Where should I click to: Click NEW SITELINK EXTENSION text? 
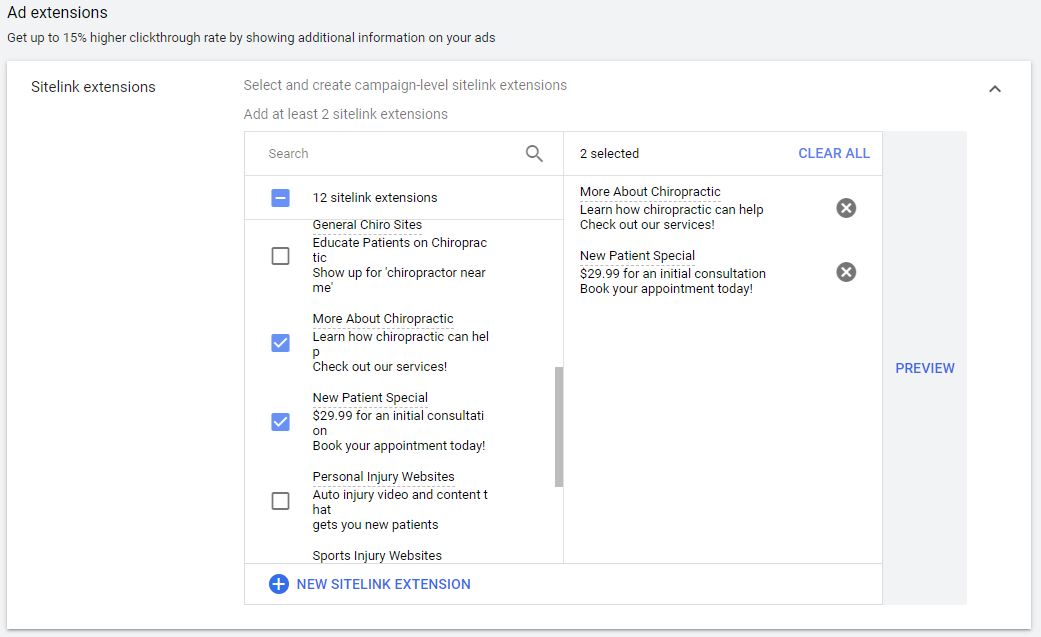click(x=383, y=584)
